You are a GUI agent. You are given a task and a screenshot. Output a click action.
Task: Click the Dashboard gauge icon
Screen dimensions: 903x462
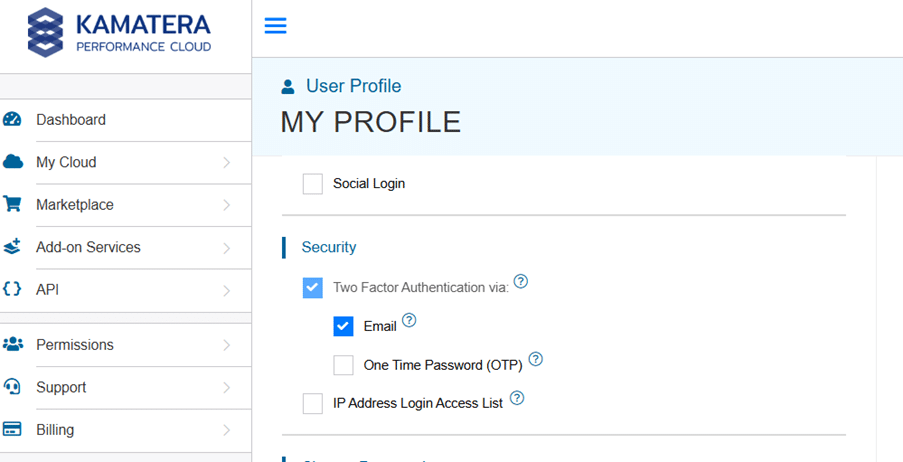(13, 120)
